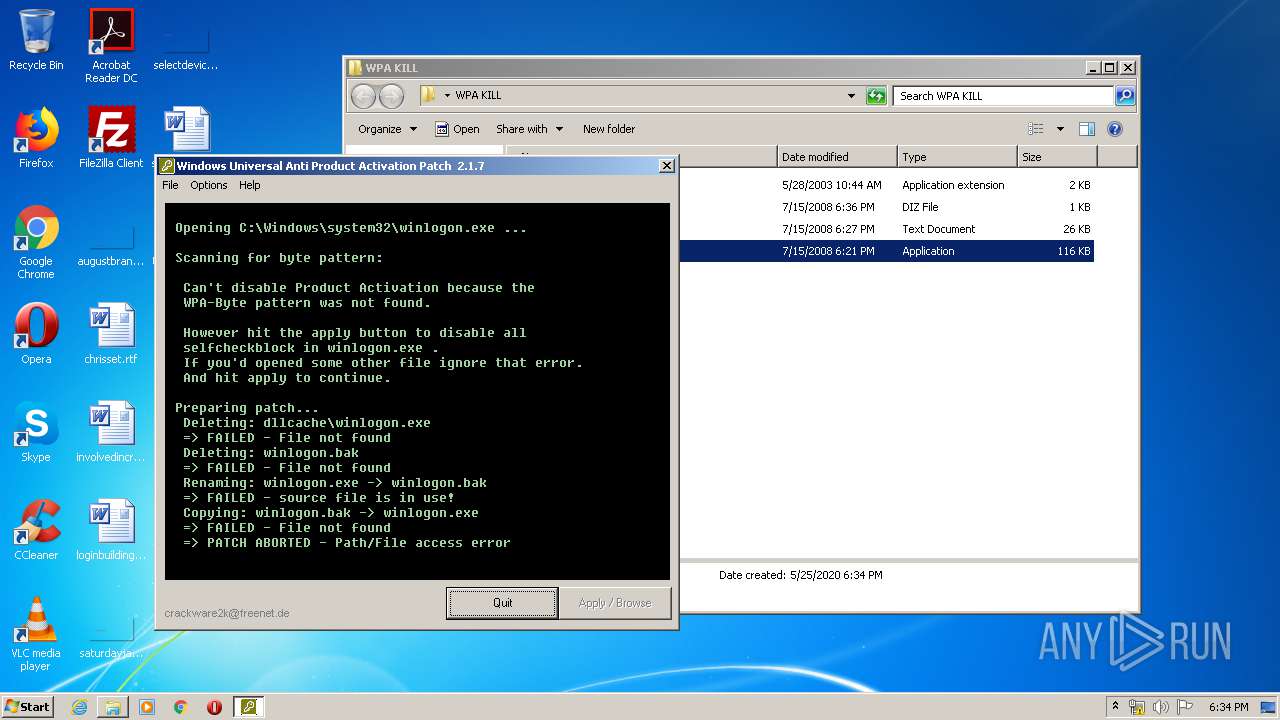
Task: Launch Acrobat Reader DC from desktop
Action: click(x=111, y=46)
